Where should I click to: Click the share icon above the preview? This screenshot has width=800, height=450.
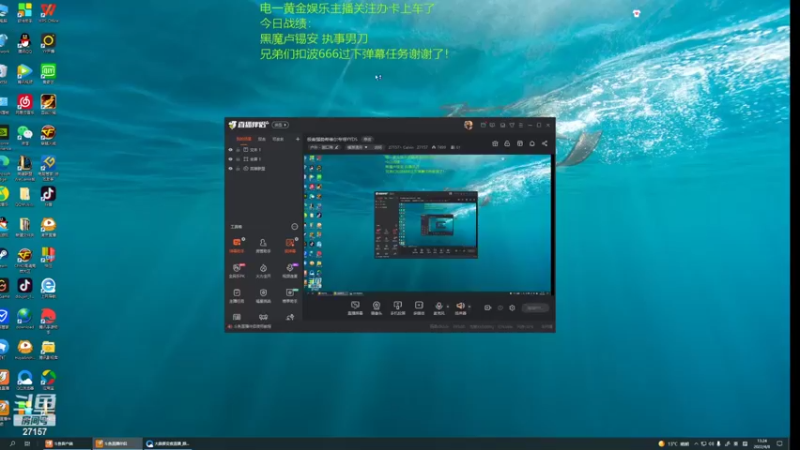pos(545,144)
